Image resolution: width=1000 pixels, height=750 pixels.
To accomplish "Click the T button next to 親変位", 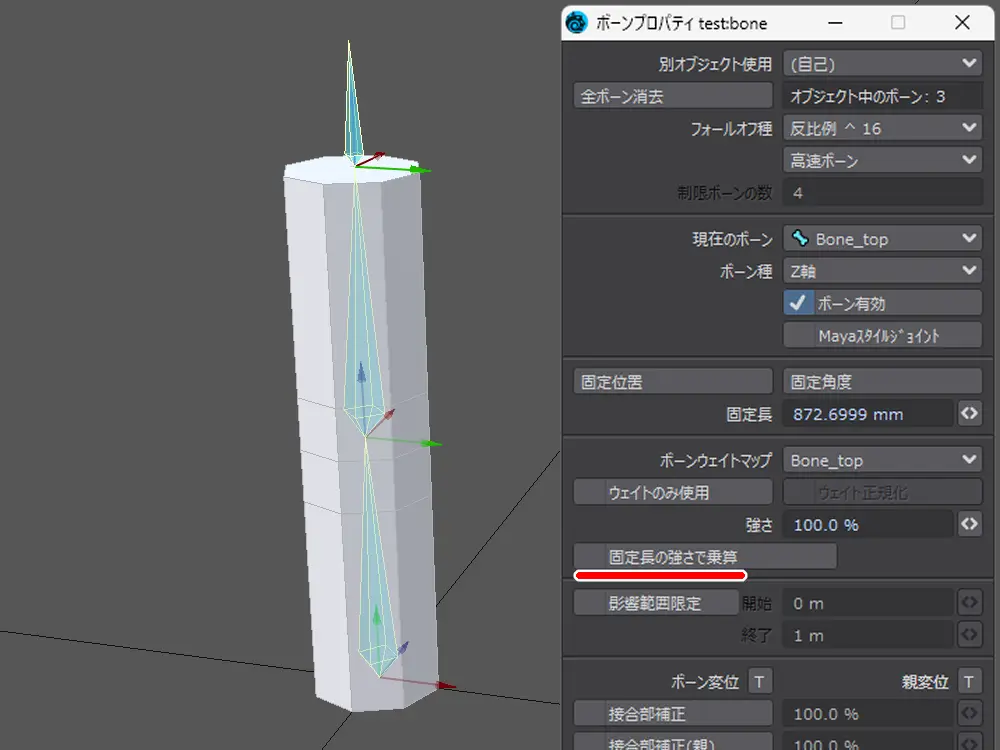I will 968,682.
